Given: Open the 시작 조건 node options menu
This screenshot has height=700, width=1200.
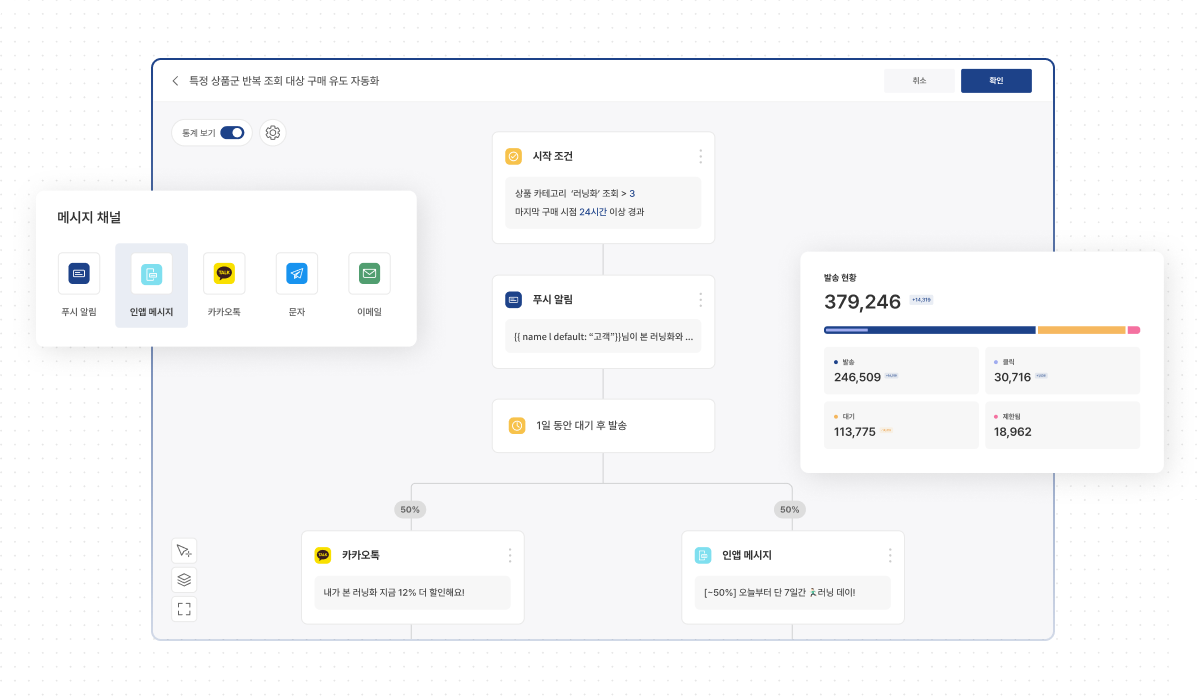Looking at the screenshot, I should coord(700,156).
